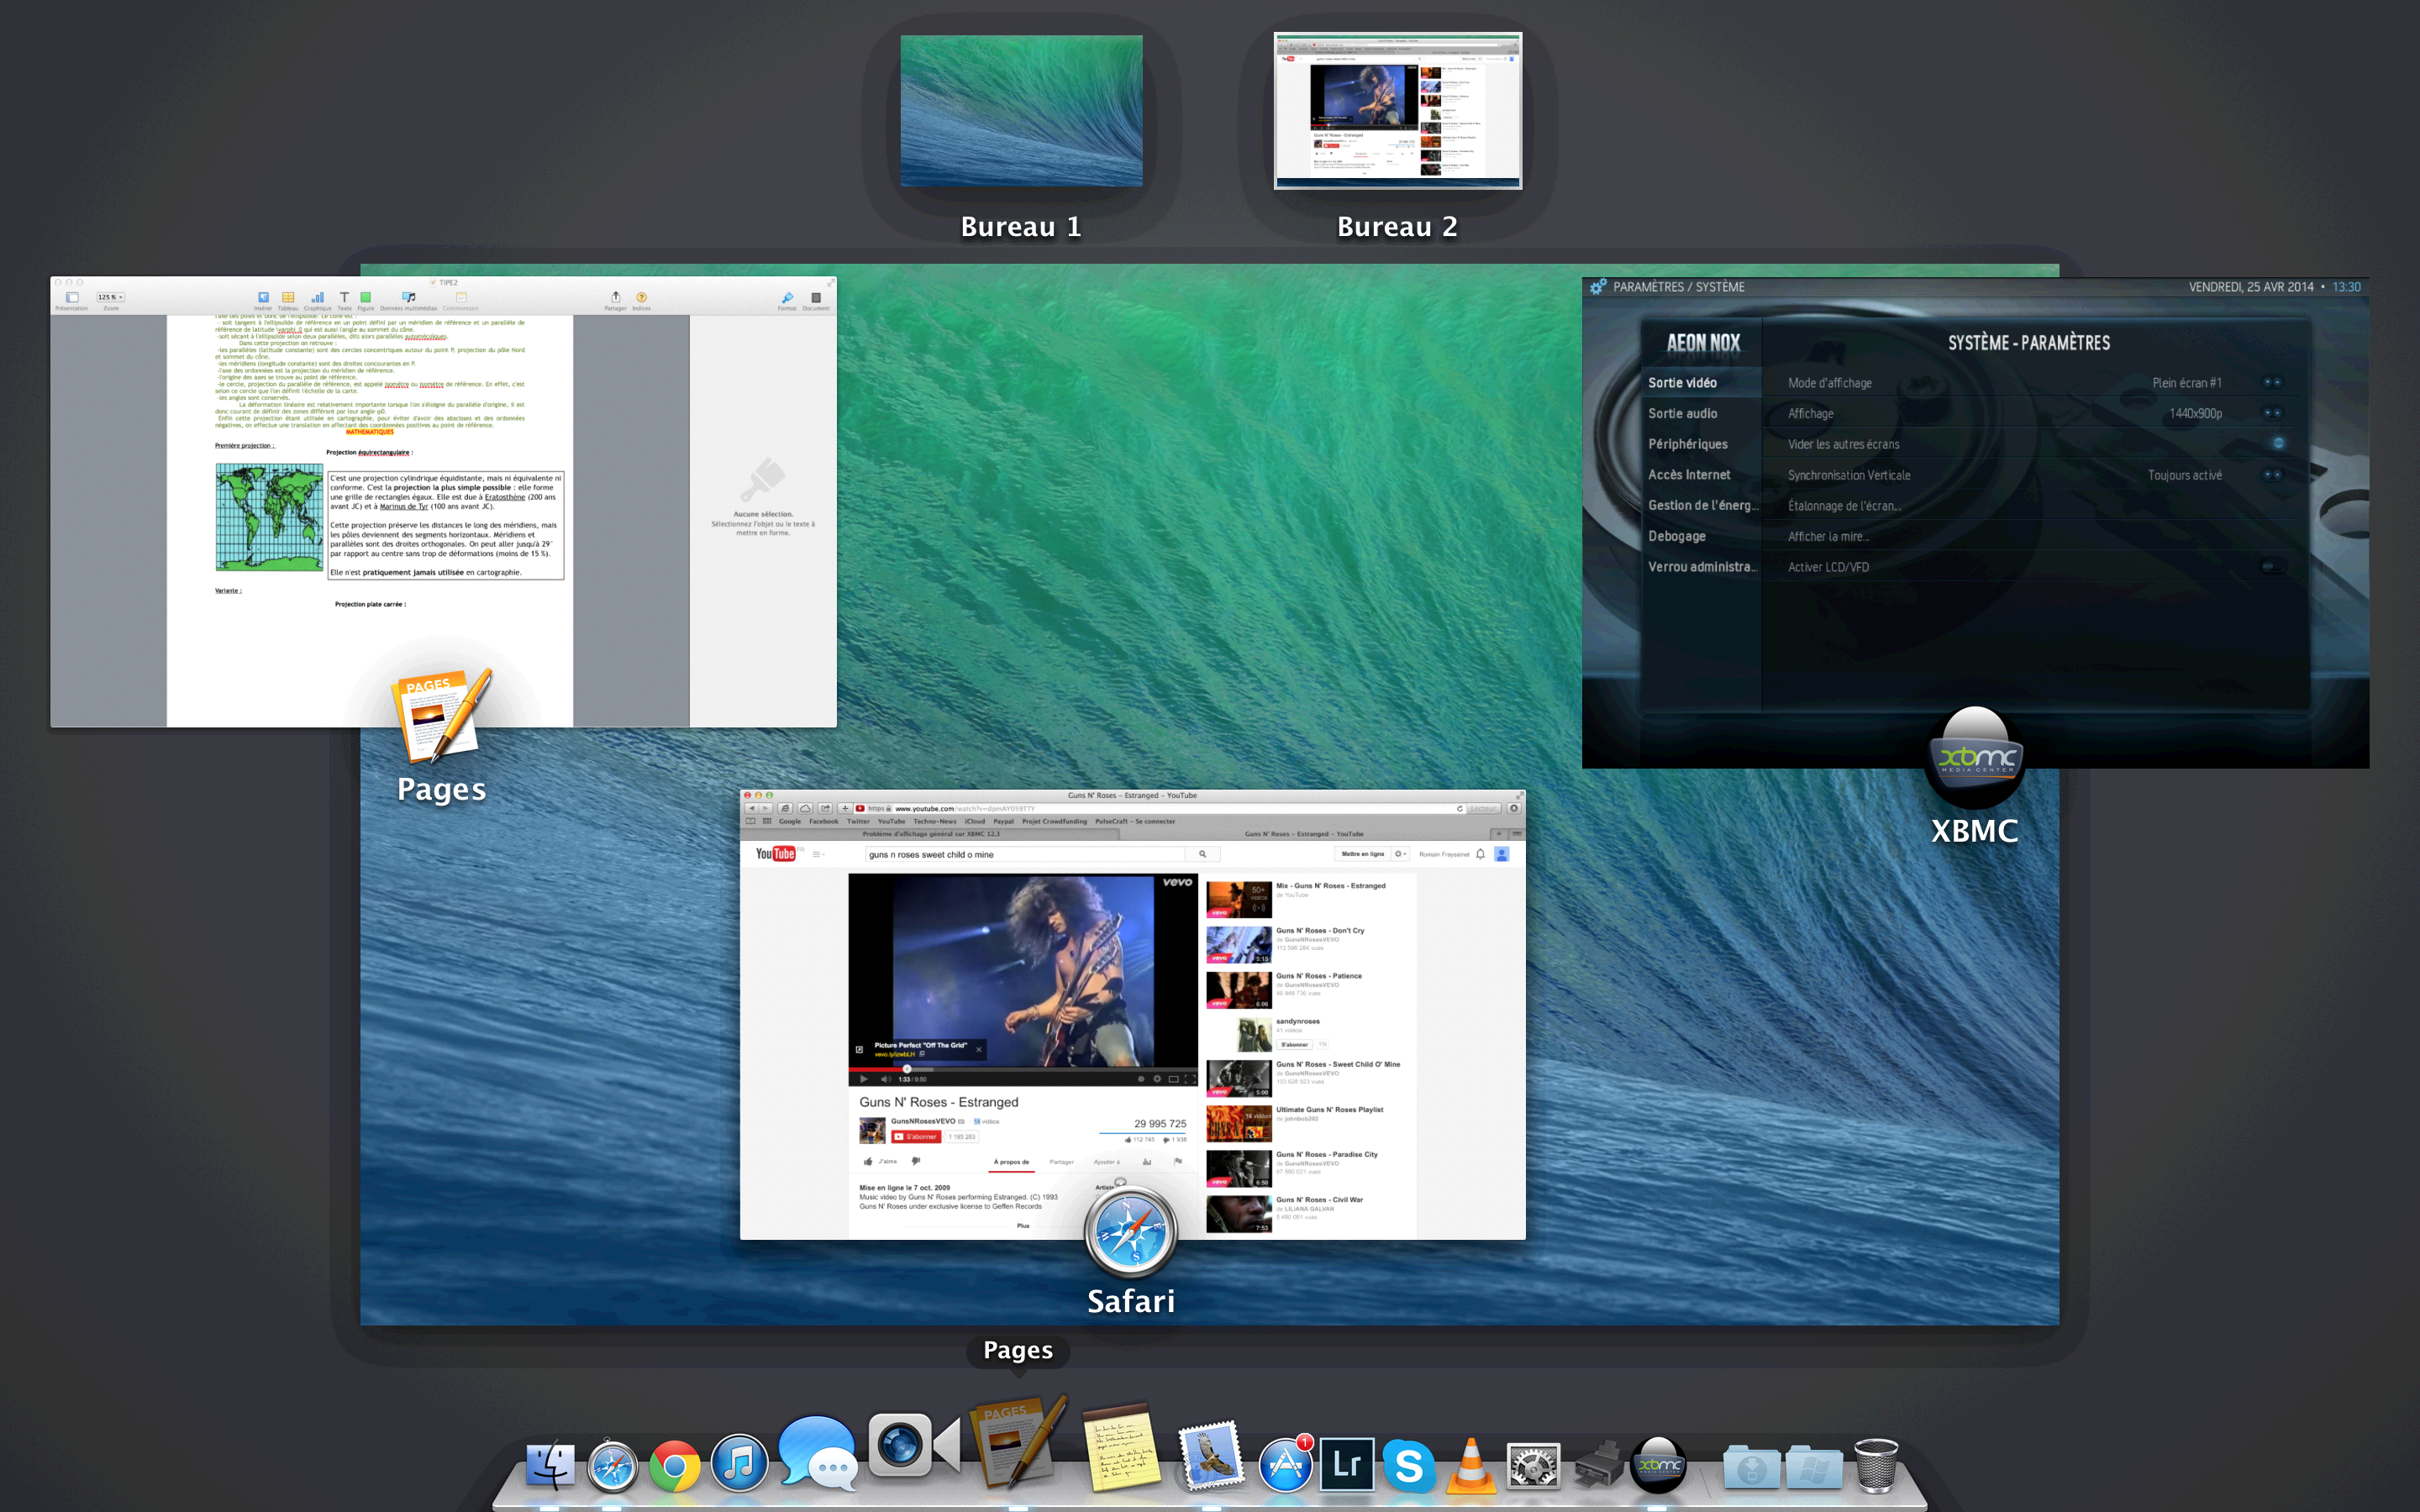Click the Trash icon in the Dock

(1876, 1465)
